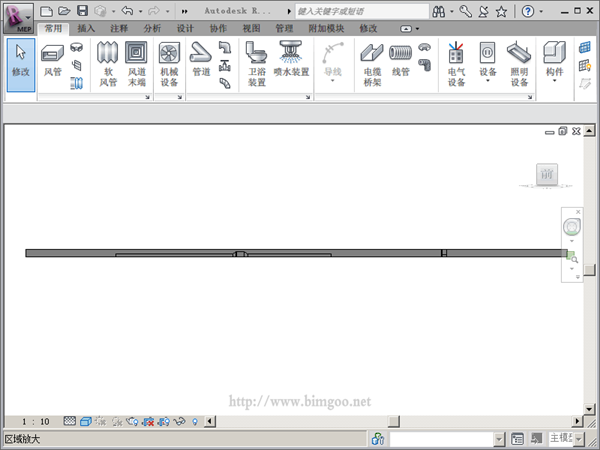Click the Open folder icon

pyautogui.click(x=64, y=11)
